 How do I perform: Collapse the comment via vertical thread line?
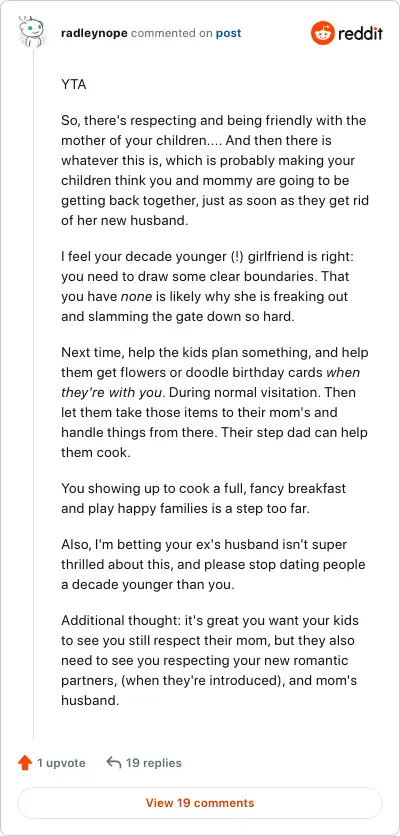pos(34,395)
